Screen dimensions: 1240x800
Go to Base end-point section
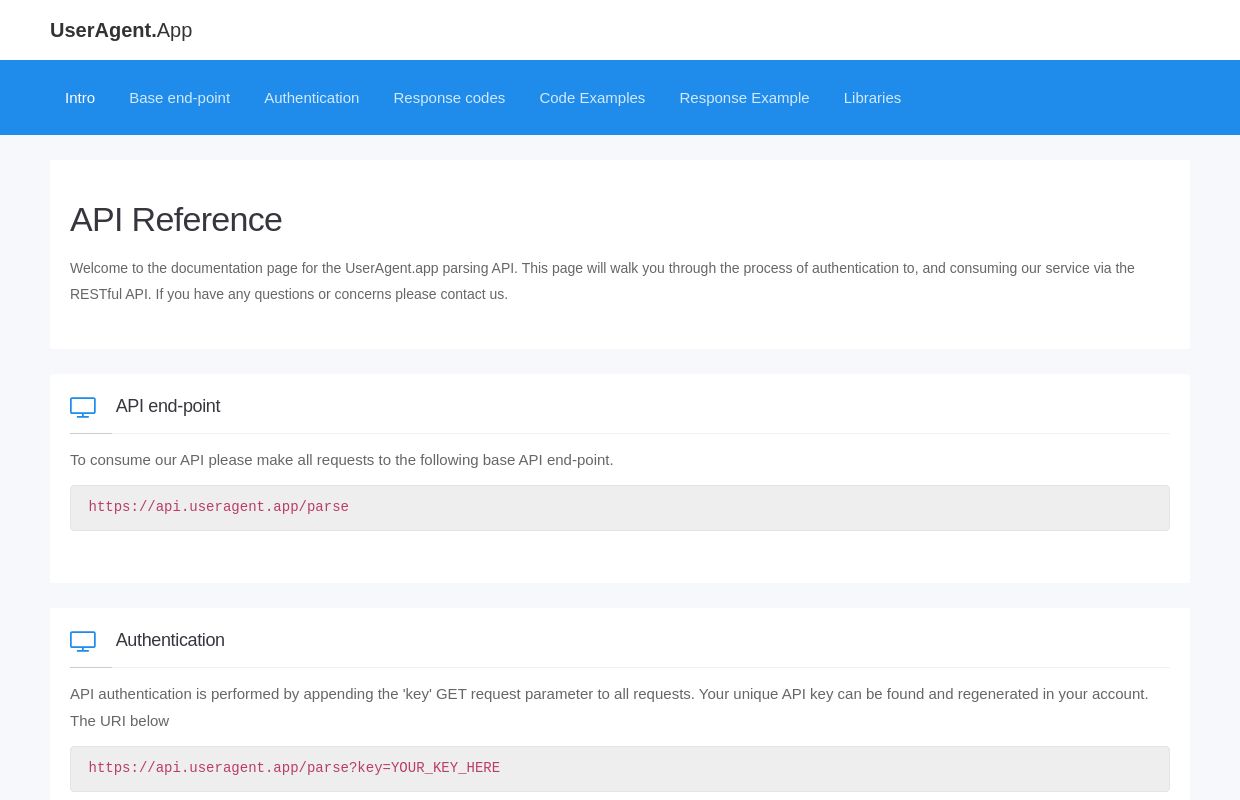click(179, 97)
